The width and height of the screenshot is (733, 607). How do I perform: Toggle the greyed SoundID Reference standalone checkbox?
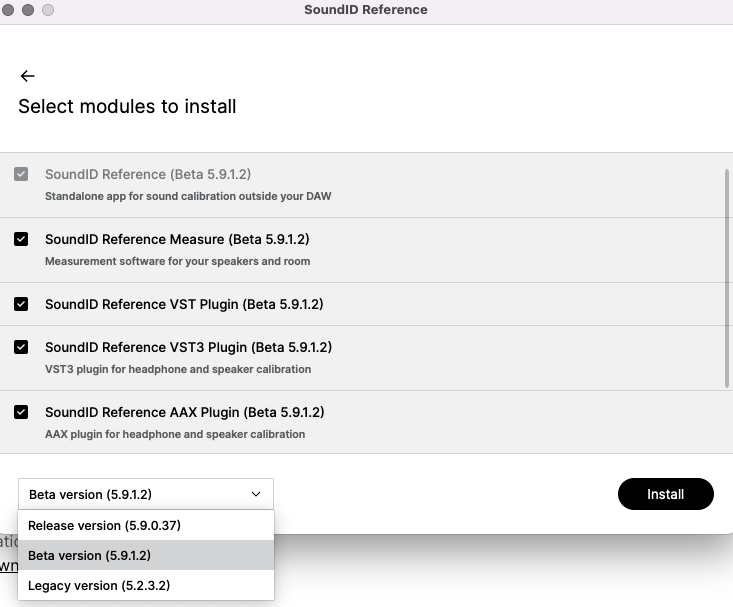click(21, 174)
